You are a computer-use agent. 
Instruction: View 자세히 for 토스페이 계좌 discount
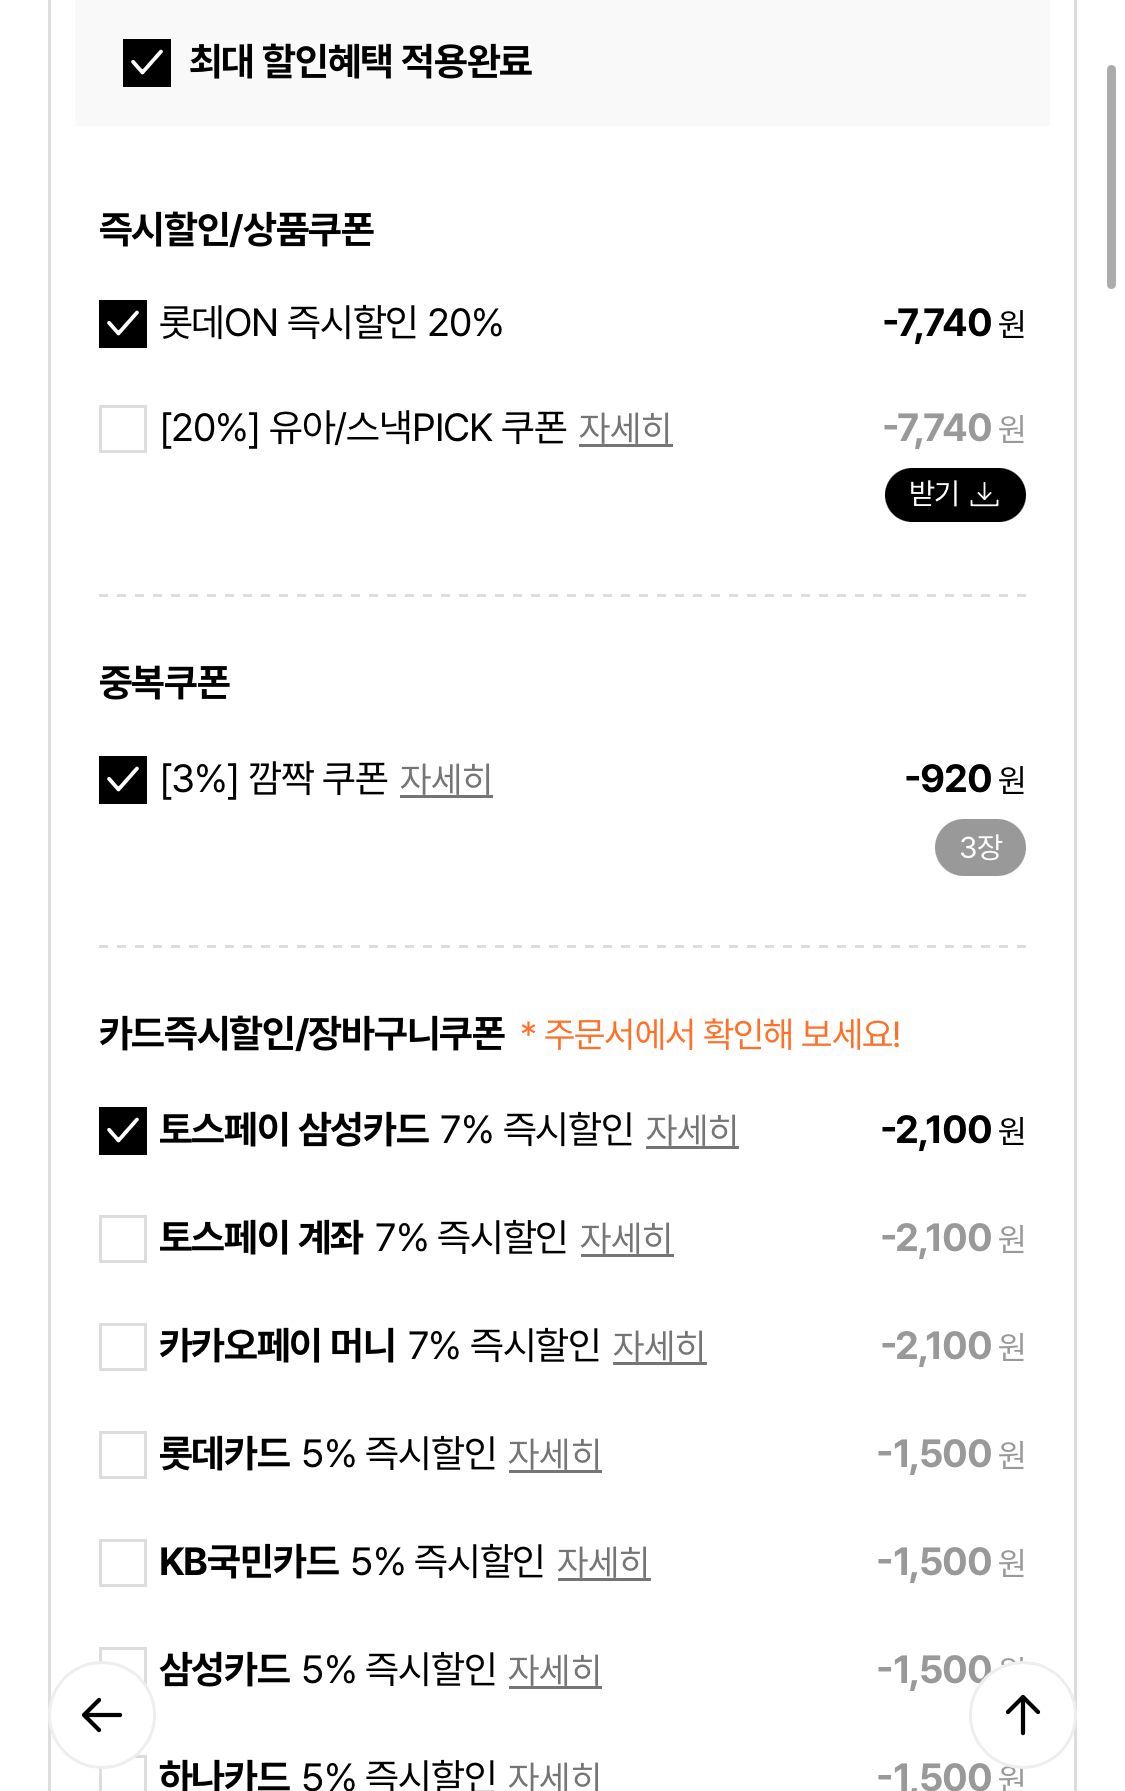[626, 1239]
